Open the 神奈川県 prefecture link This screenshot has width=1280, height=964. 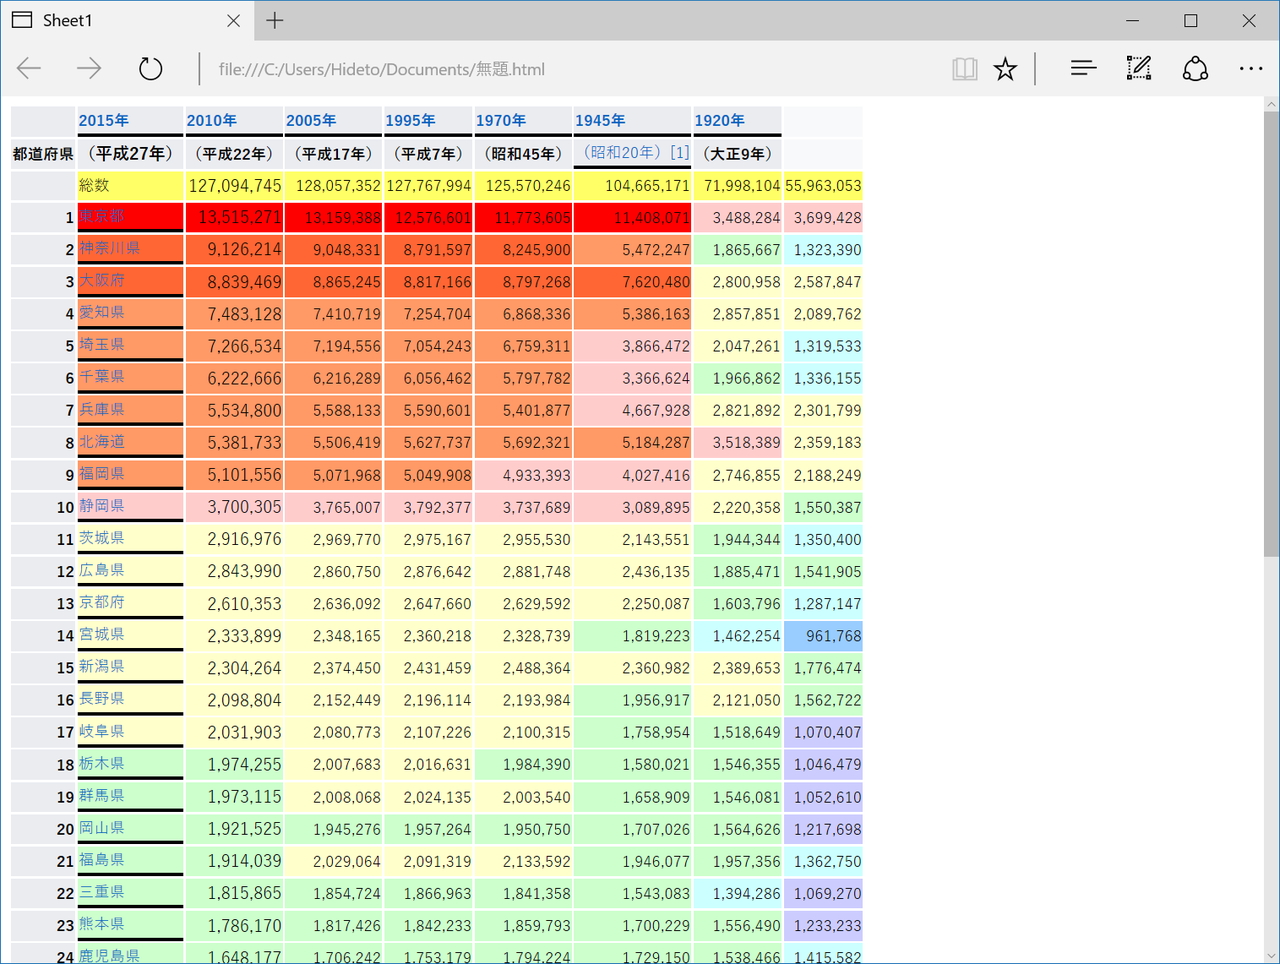coord(110,248)
